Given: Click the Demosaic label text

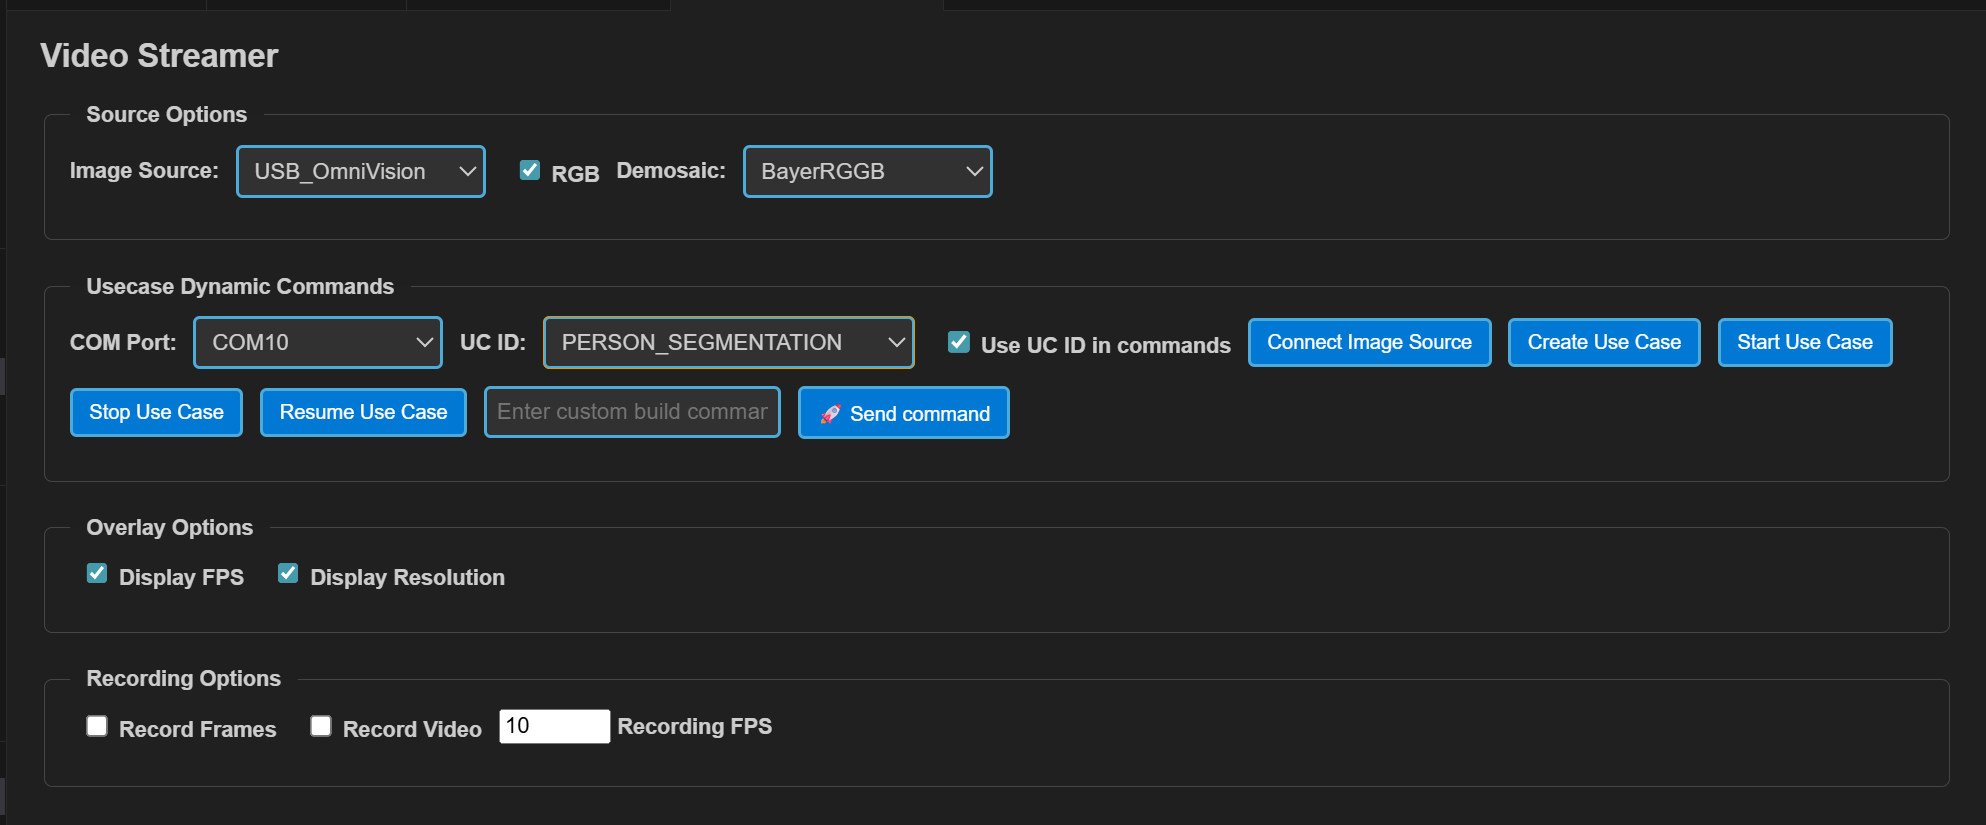Looking at the screenshot, I should pos(671,171).
